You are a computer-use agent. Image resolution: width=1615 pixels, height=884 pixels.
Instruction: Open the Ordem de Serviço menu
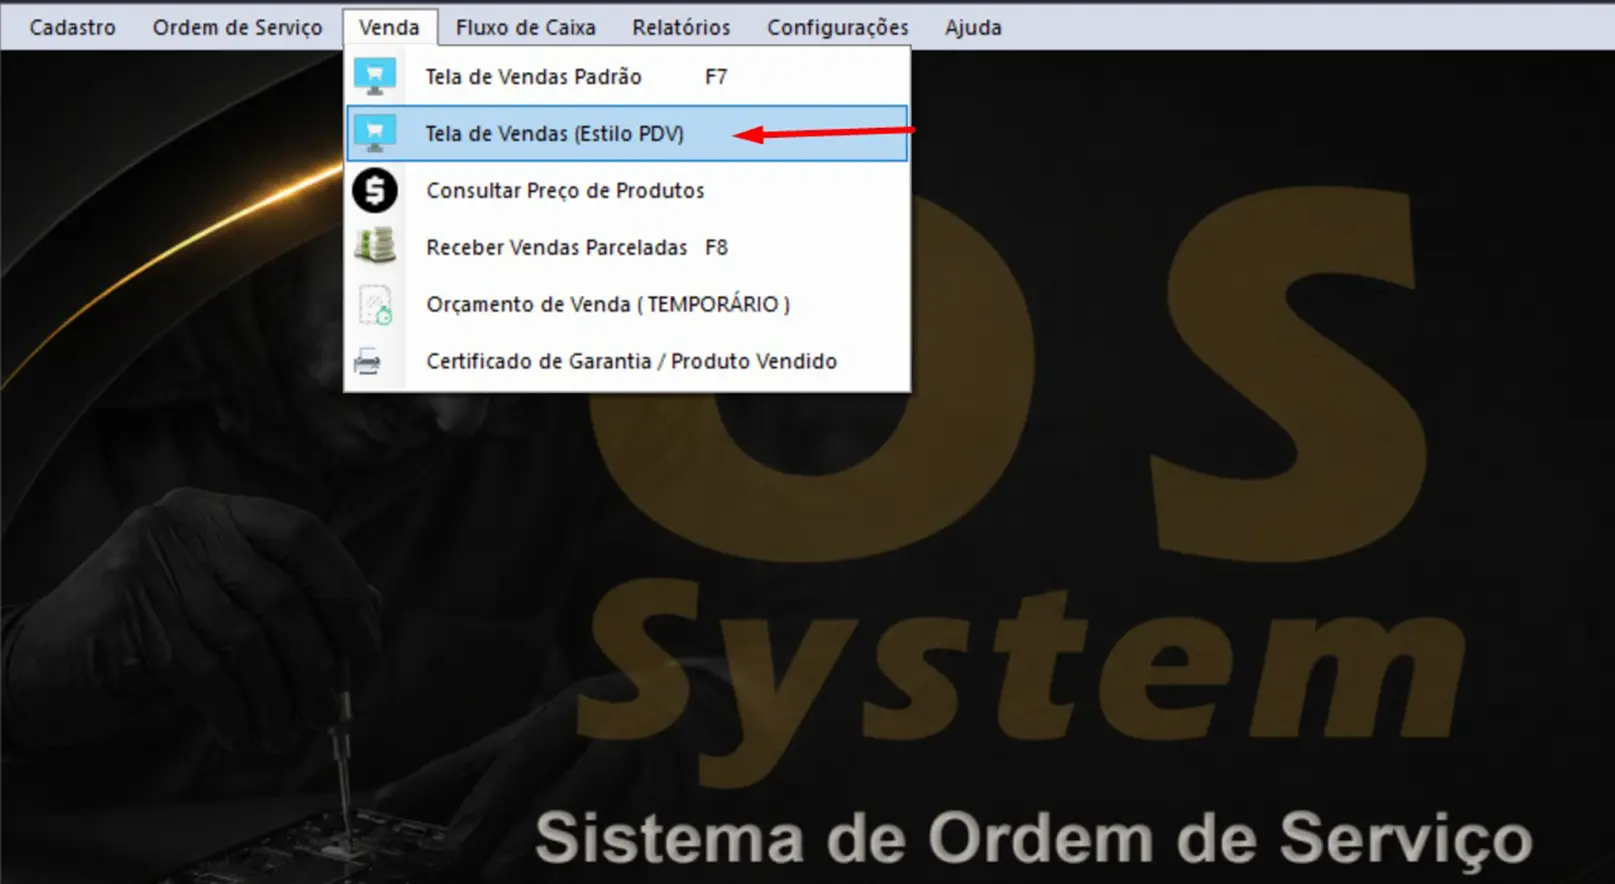pyautogui.click(x=237, y=27)
